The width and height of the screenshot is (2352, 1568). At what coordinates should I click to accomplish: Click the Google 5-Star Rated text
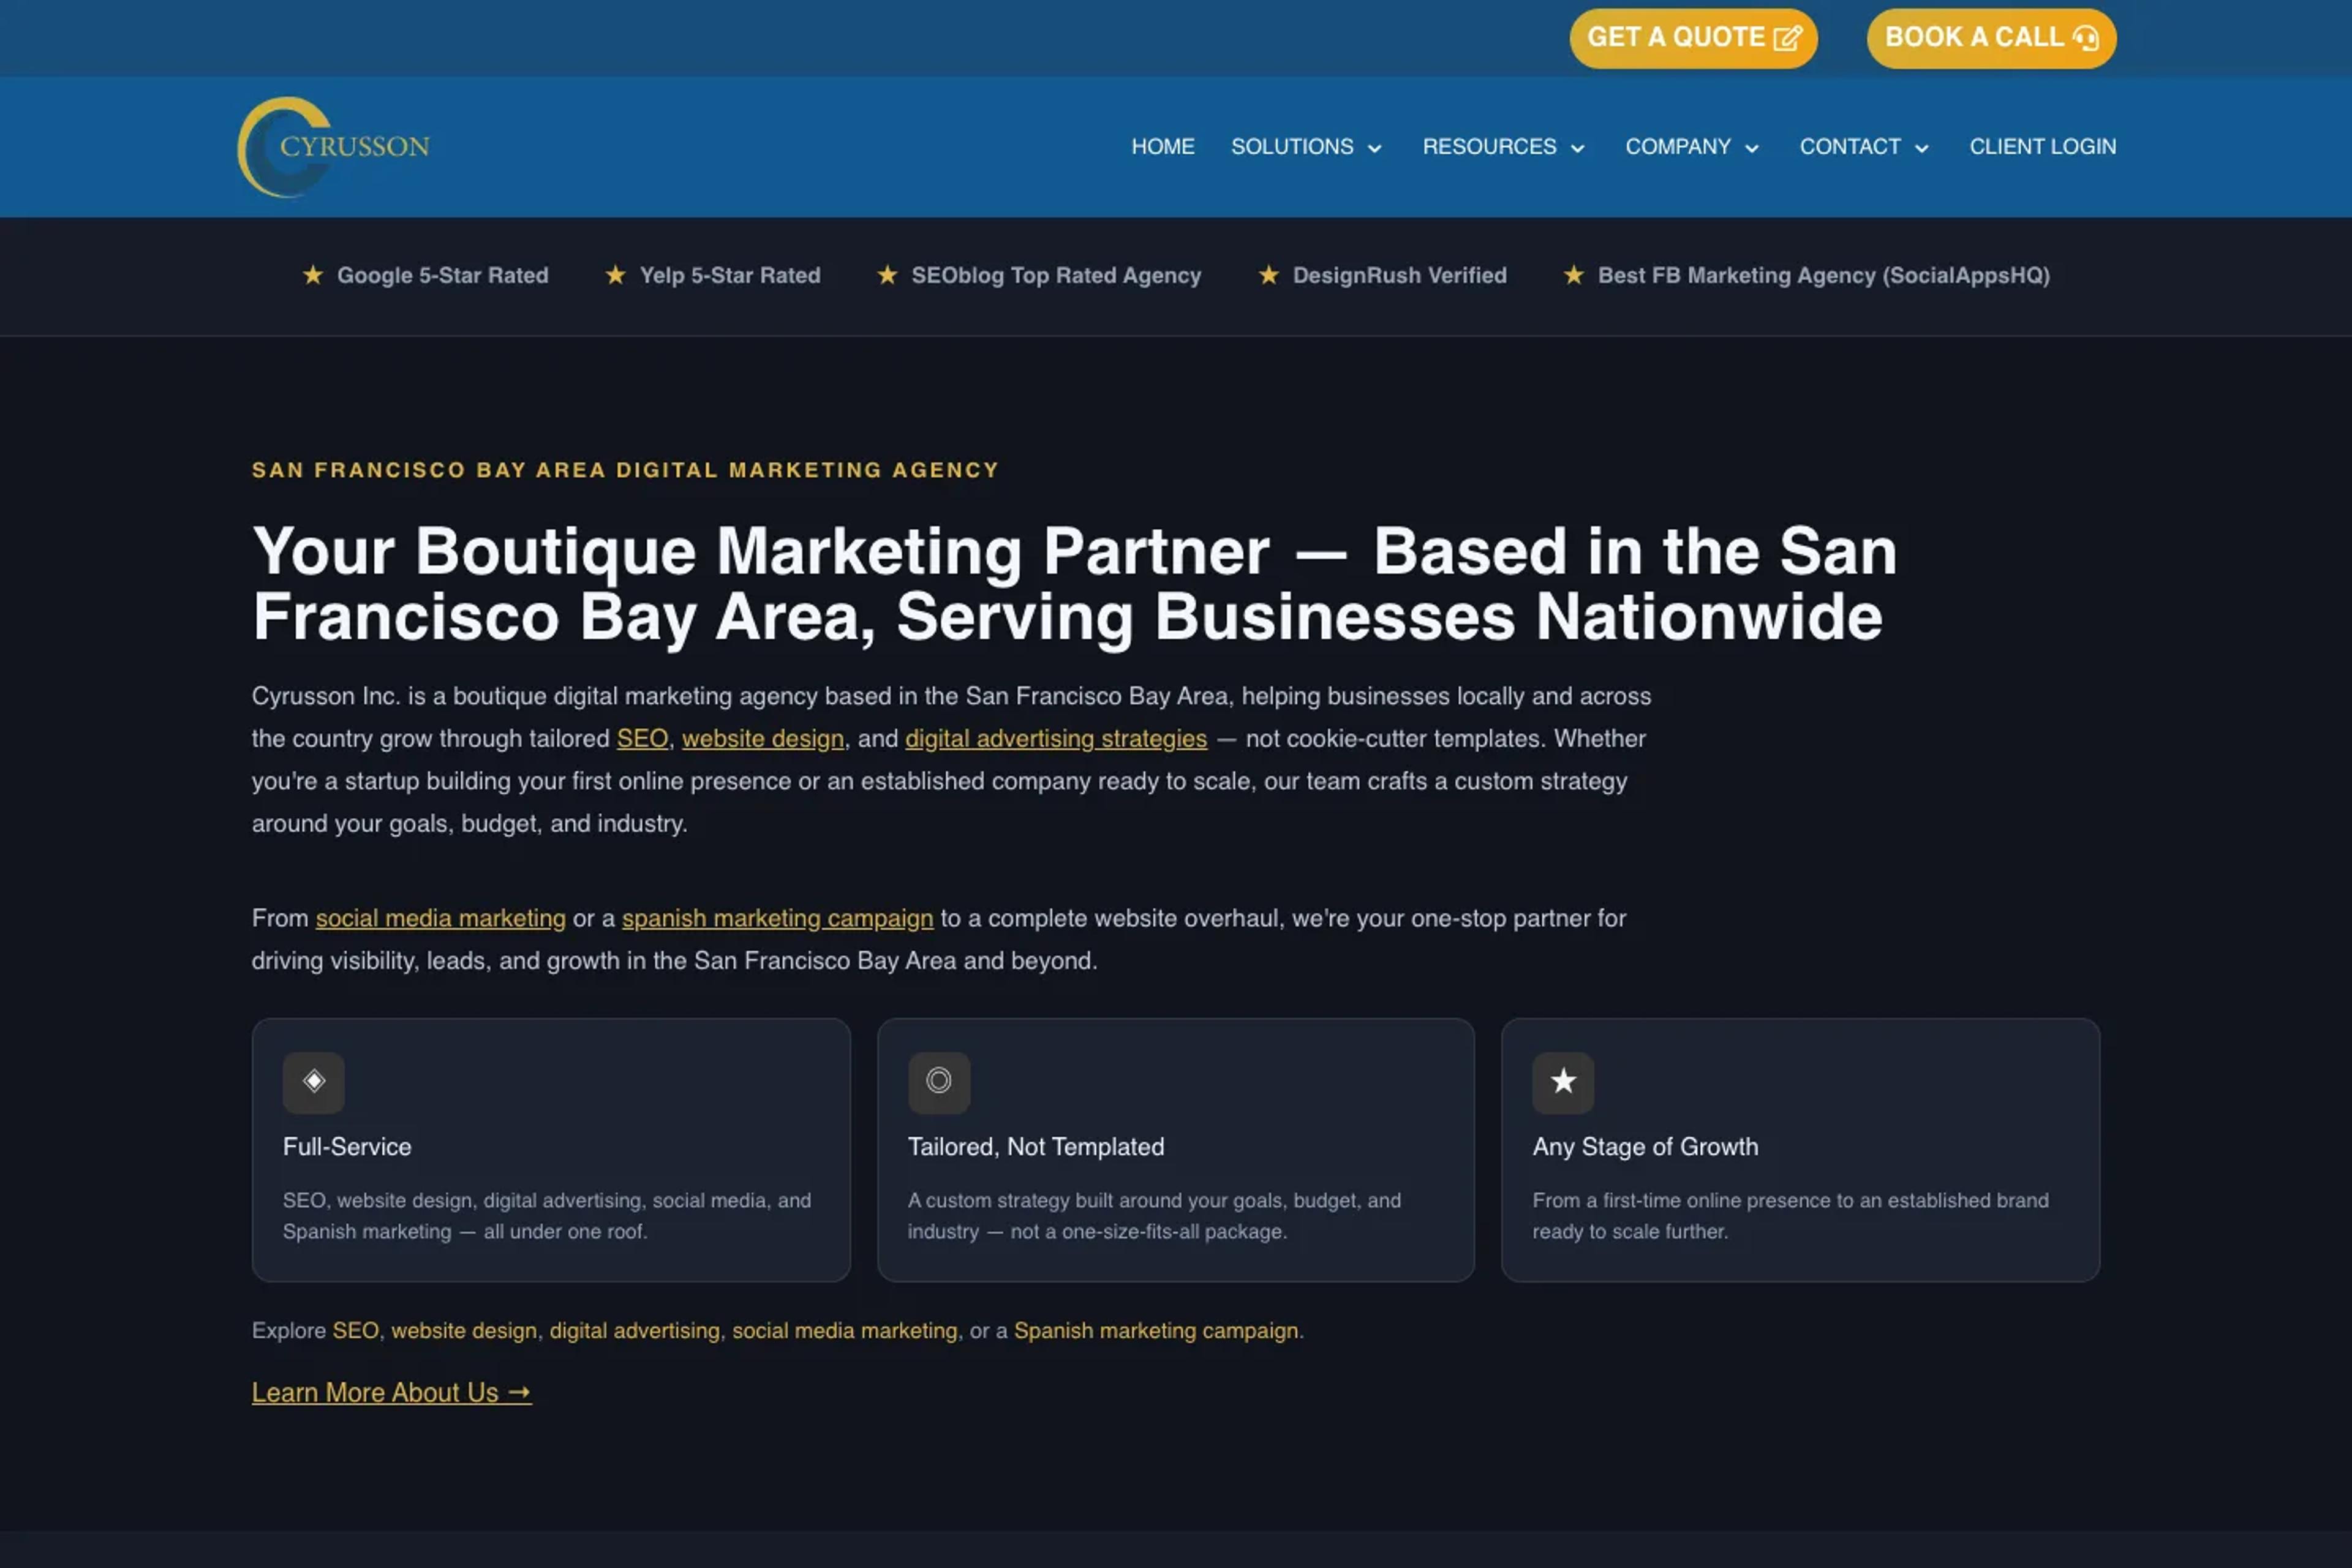tap(443, 276)
